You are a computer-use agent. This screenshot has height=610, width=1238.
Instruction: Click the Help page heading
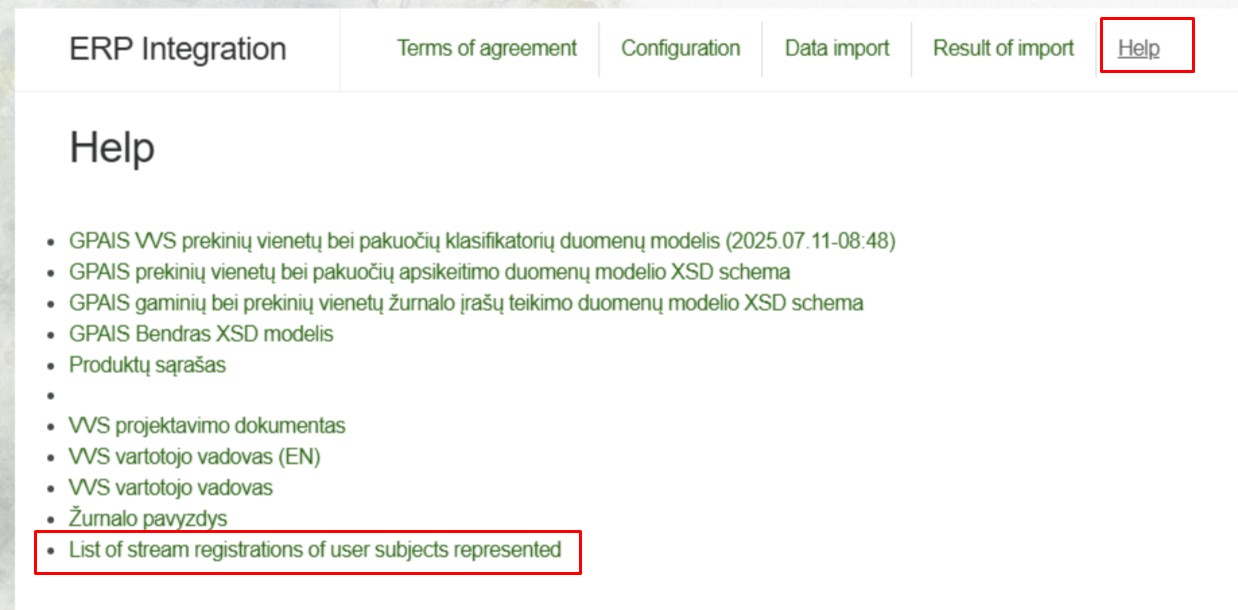(106, 146)
